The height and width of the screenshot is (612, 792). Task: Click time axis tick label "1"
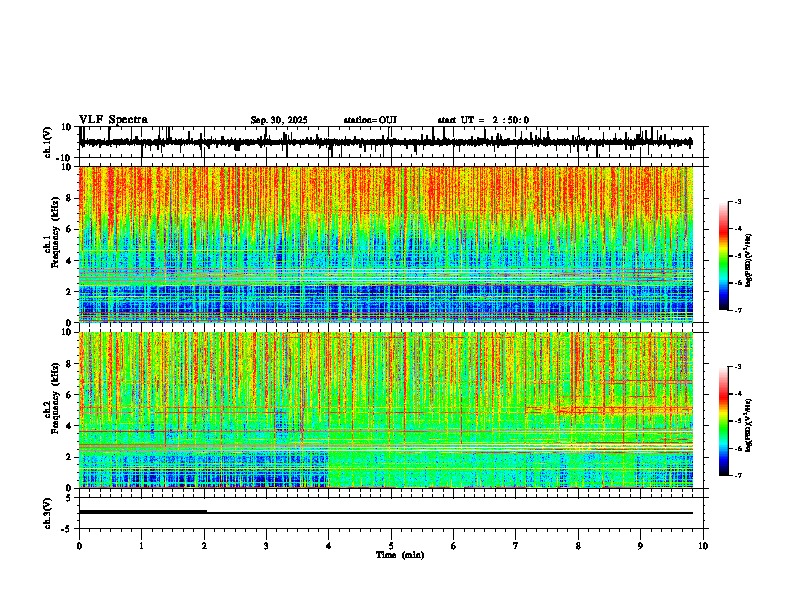coord(141,546)
